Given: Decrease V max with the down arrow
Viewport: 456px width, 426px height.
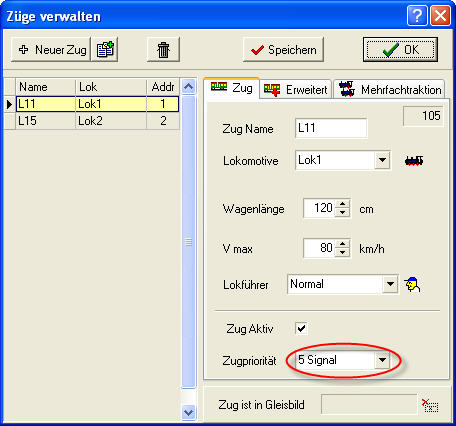Looking at the screenshot, I should tap(342, 252).
